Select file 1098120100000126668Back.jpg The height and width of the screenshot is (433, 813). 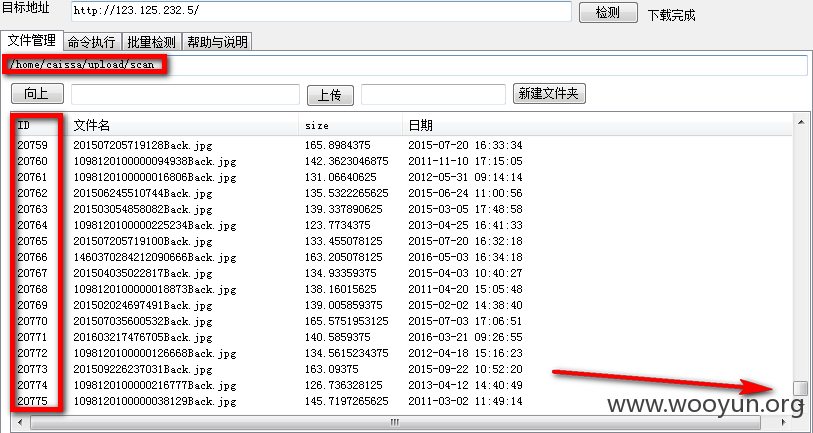coord(155,354)
